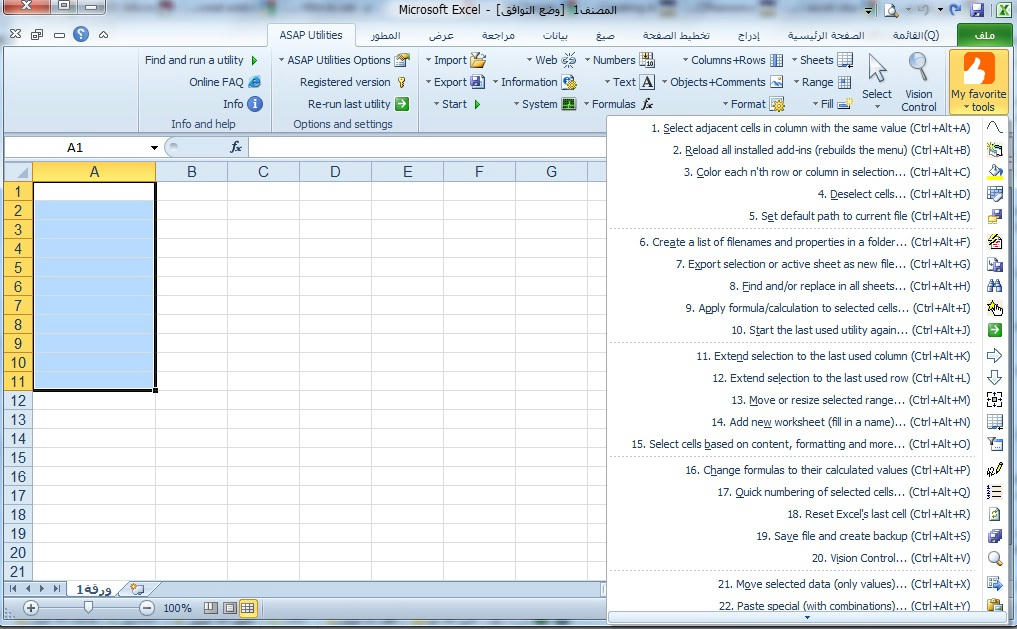Expand the System dropdown
Viewport: 1017px width, 629px height.
pos(545,104)
